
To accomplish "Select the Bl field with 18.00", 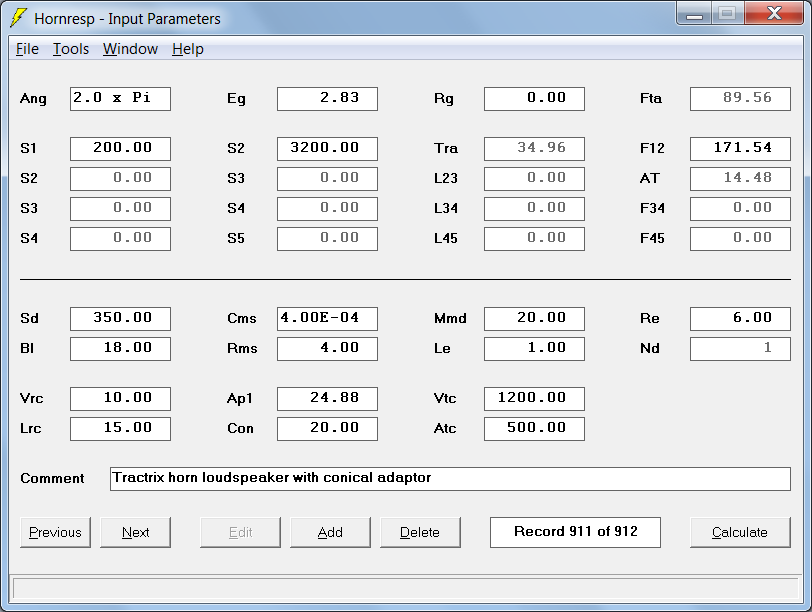I will (x=120, y=349).
